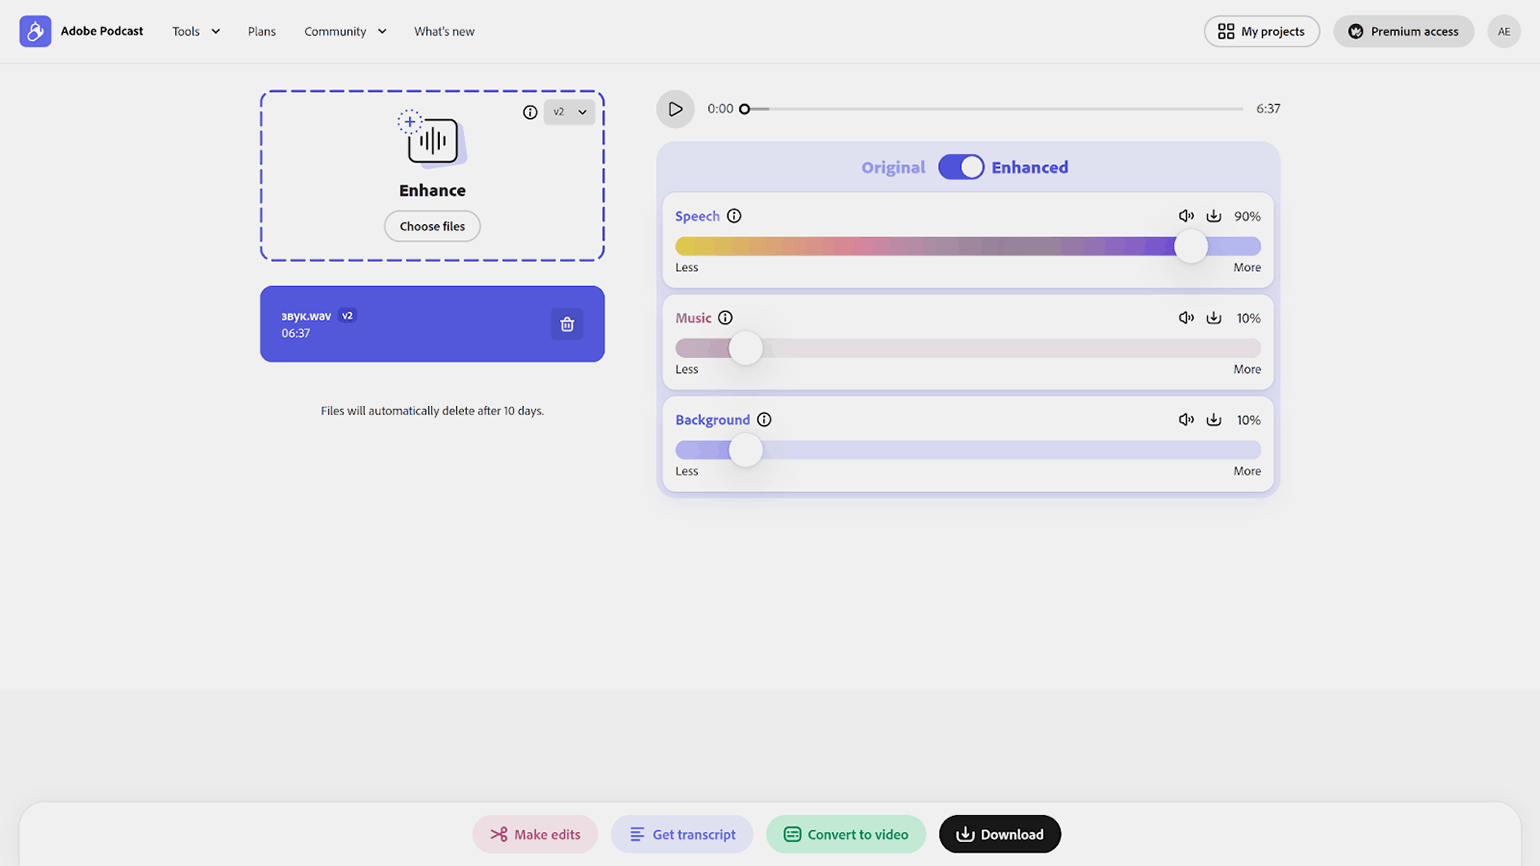Image resolution: width=1540 pixels, height=866 pixels.
Task: Expand the Community menu
Action: [x=345, y=31]
